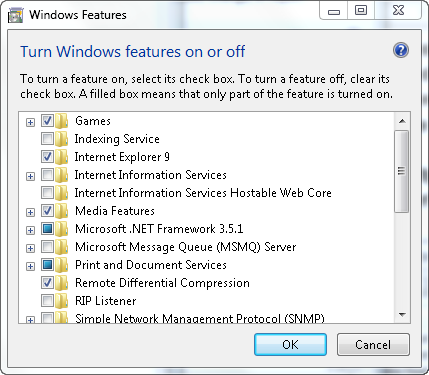Click the Remote Differential Compression folder icon
The width and height of the screenshot is (429, 375).
point(62,283)
